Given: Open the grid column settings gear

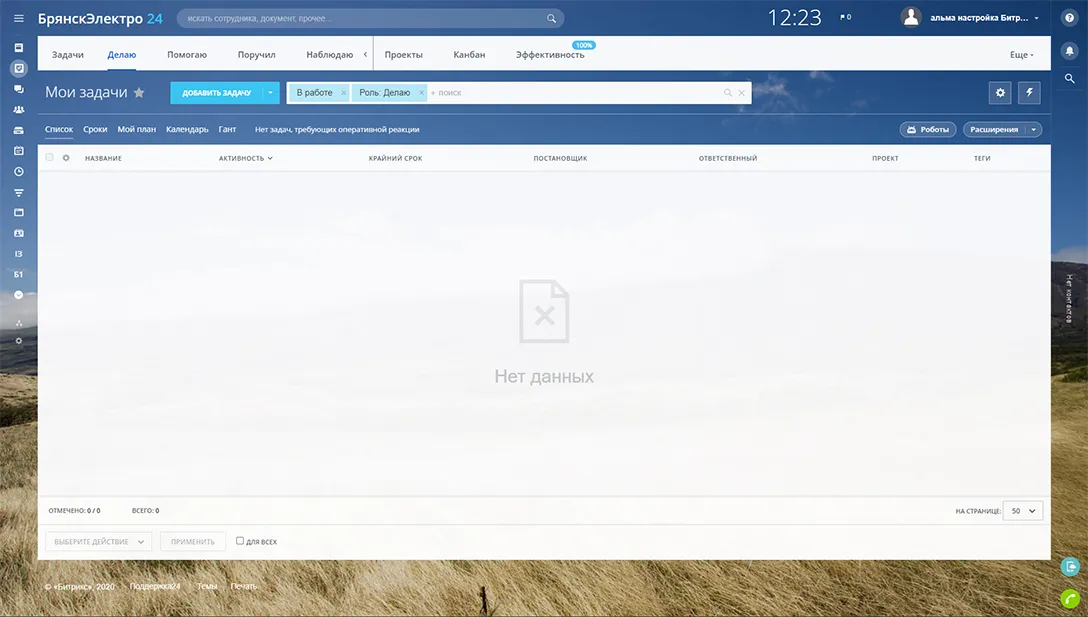Looking at the screenshot, I should (66, 158).
